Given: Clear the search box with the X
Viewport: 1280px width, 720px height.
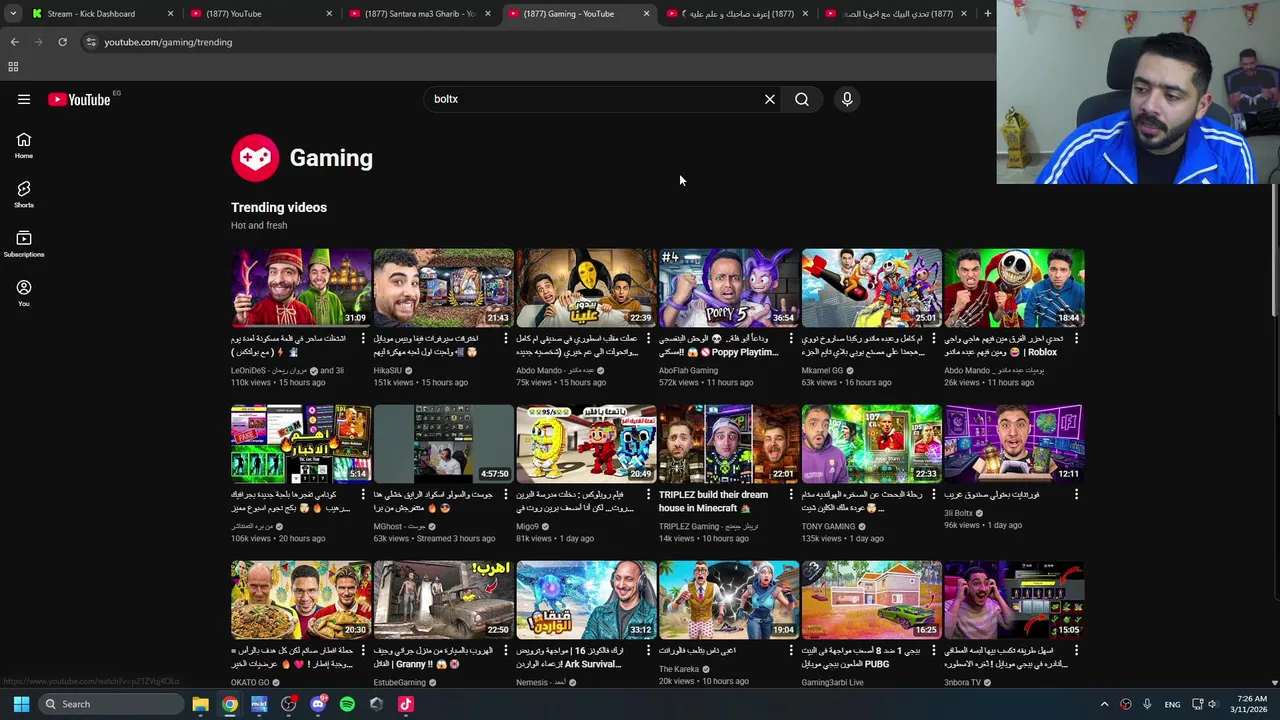Looking at the screenshot, I should [x=770, y=99].
